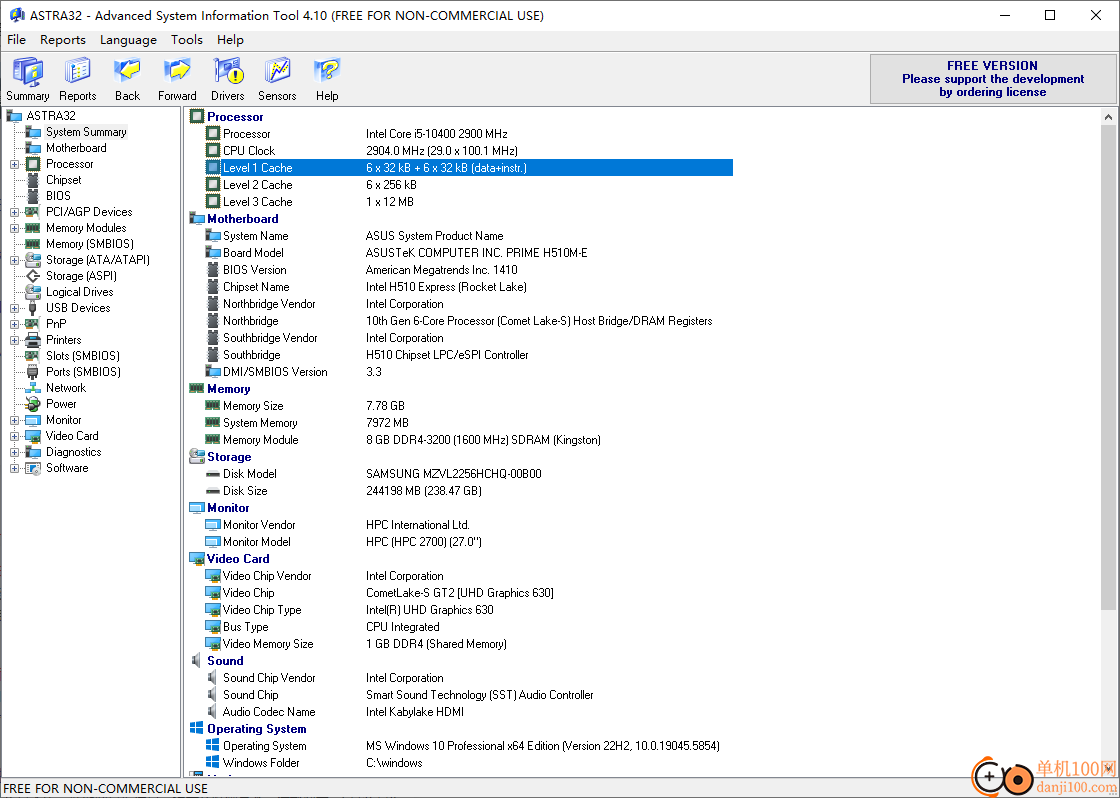Select the Memory Module row
The image size is (1120, 798).
tap(469, 440)
